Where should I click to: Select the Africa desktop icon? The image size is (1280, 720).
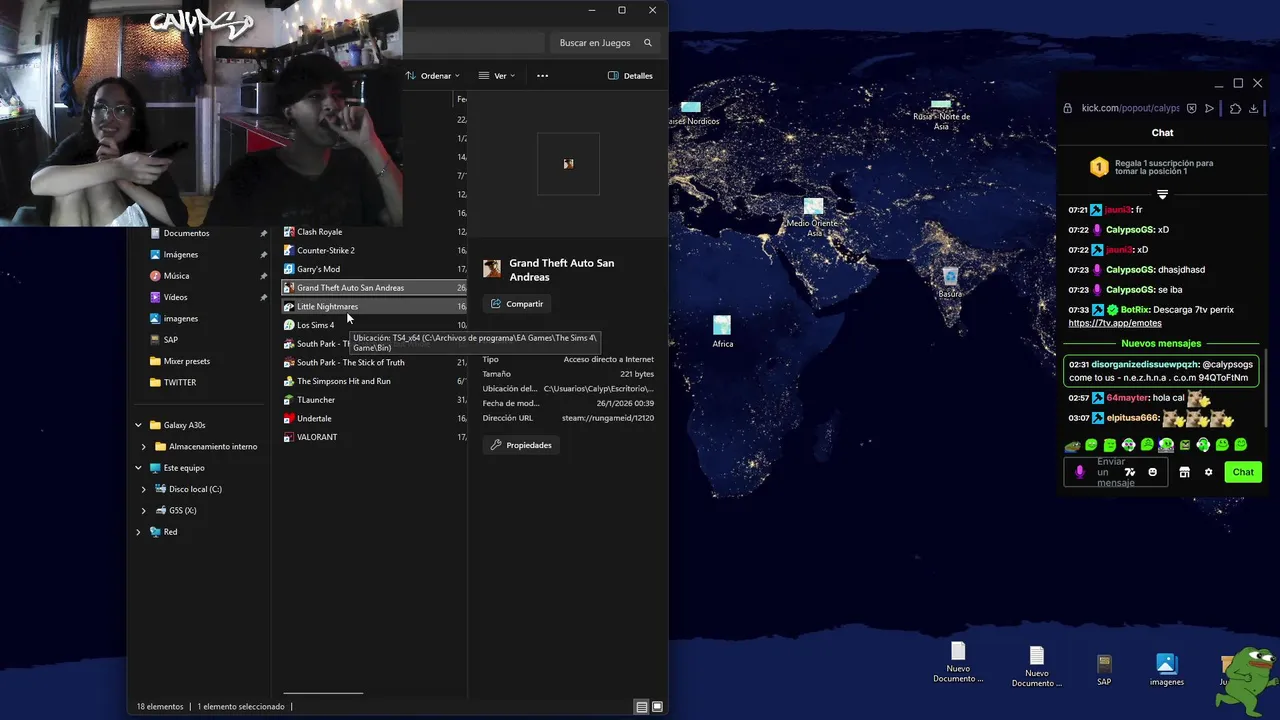722,332
